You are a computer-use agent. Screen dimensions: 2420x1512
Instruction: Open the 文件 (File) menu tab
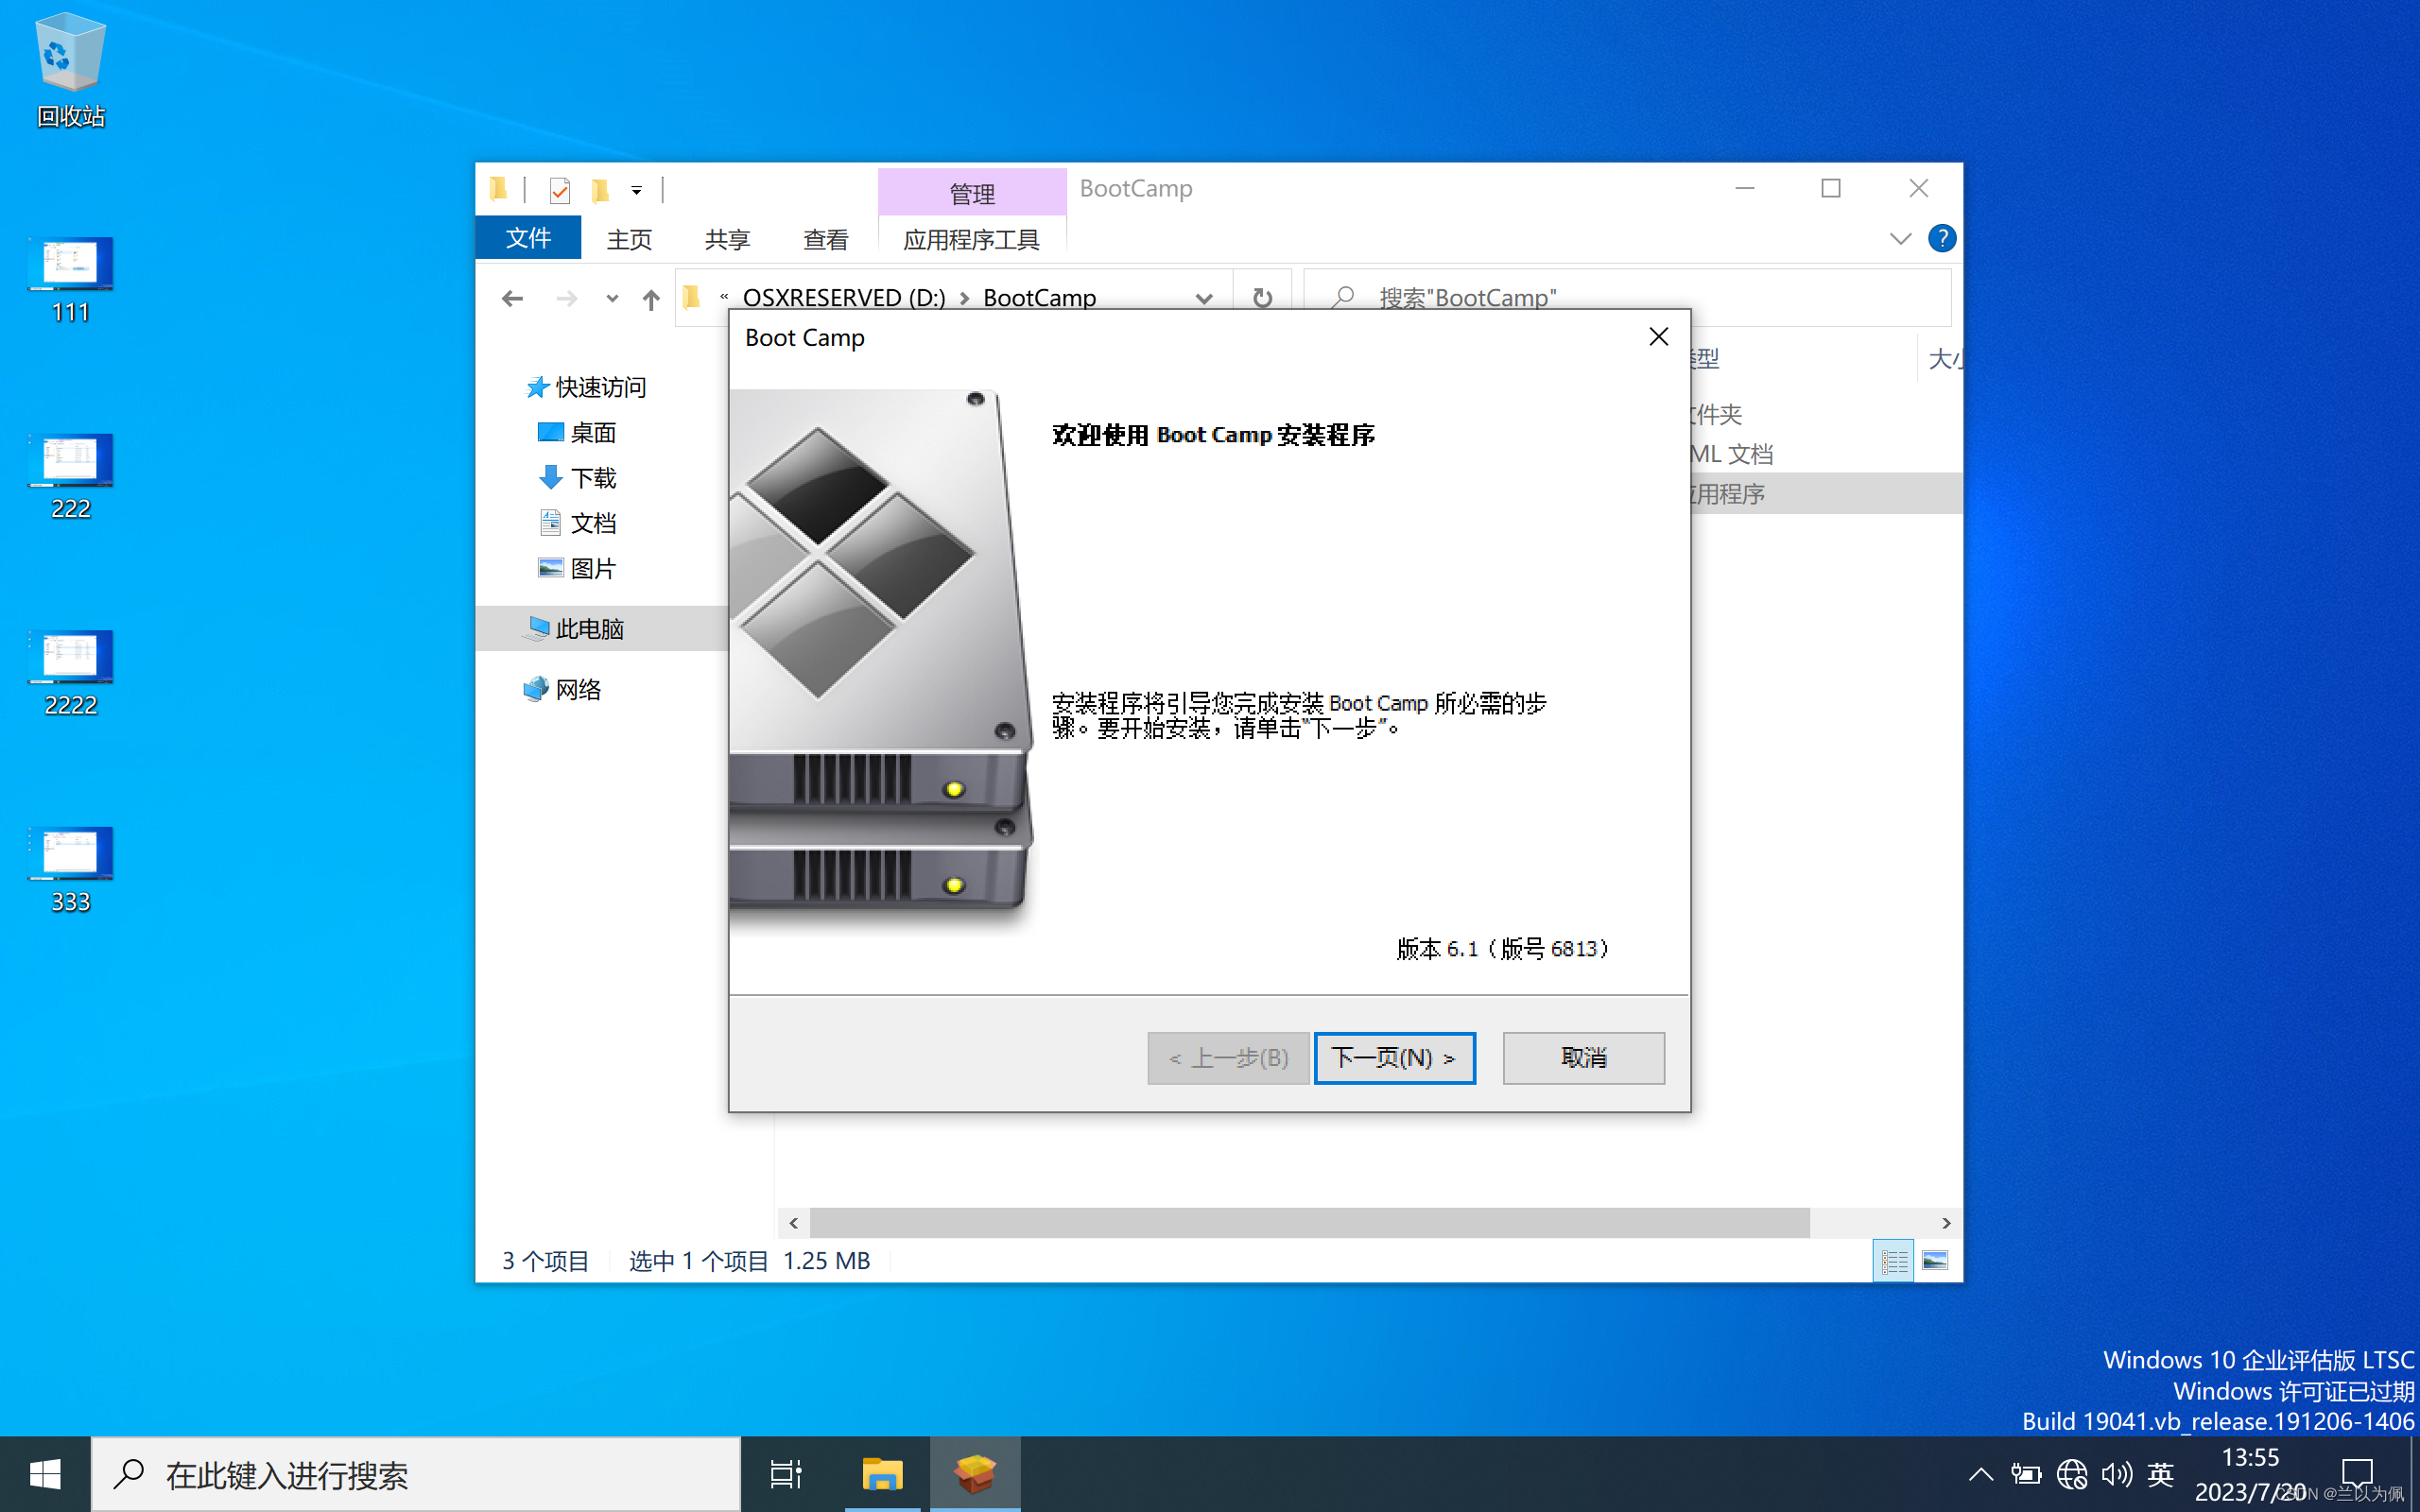pyautogui.click(x=528, y=238)
